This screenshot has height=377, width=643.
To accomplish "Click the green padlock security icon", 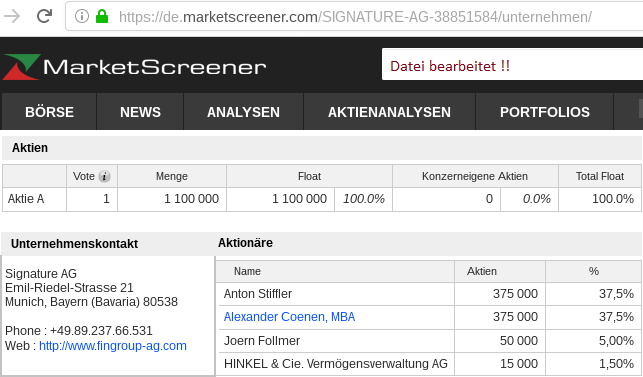I will (x=102, y=16).
